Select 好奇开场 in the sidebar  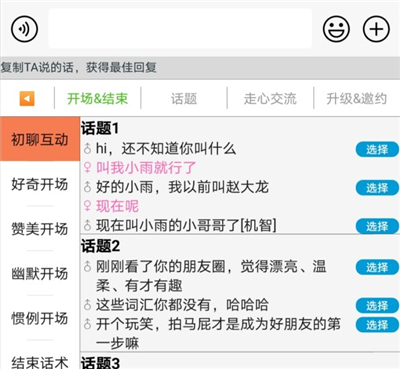(x=40, y=184)
